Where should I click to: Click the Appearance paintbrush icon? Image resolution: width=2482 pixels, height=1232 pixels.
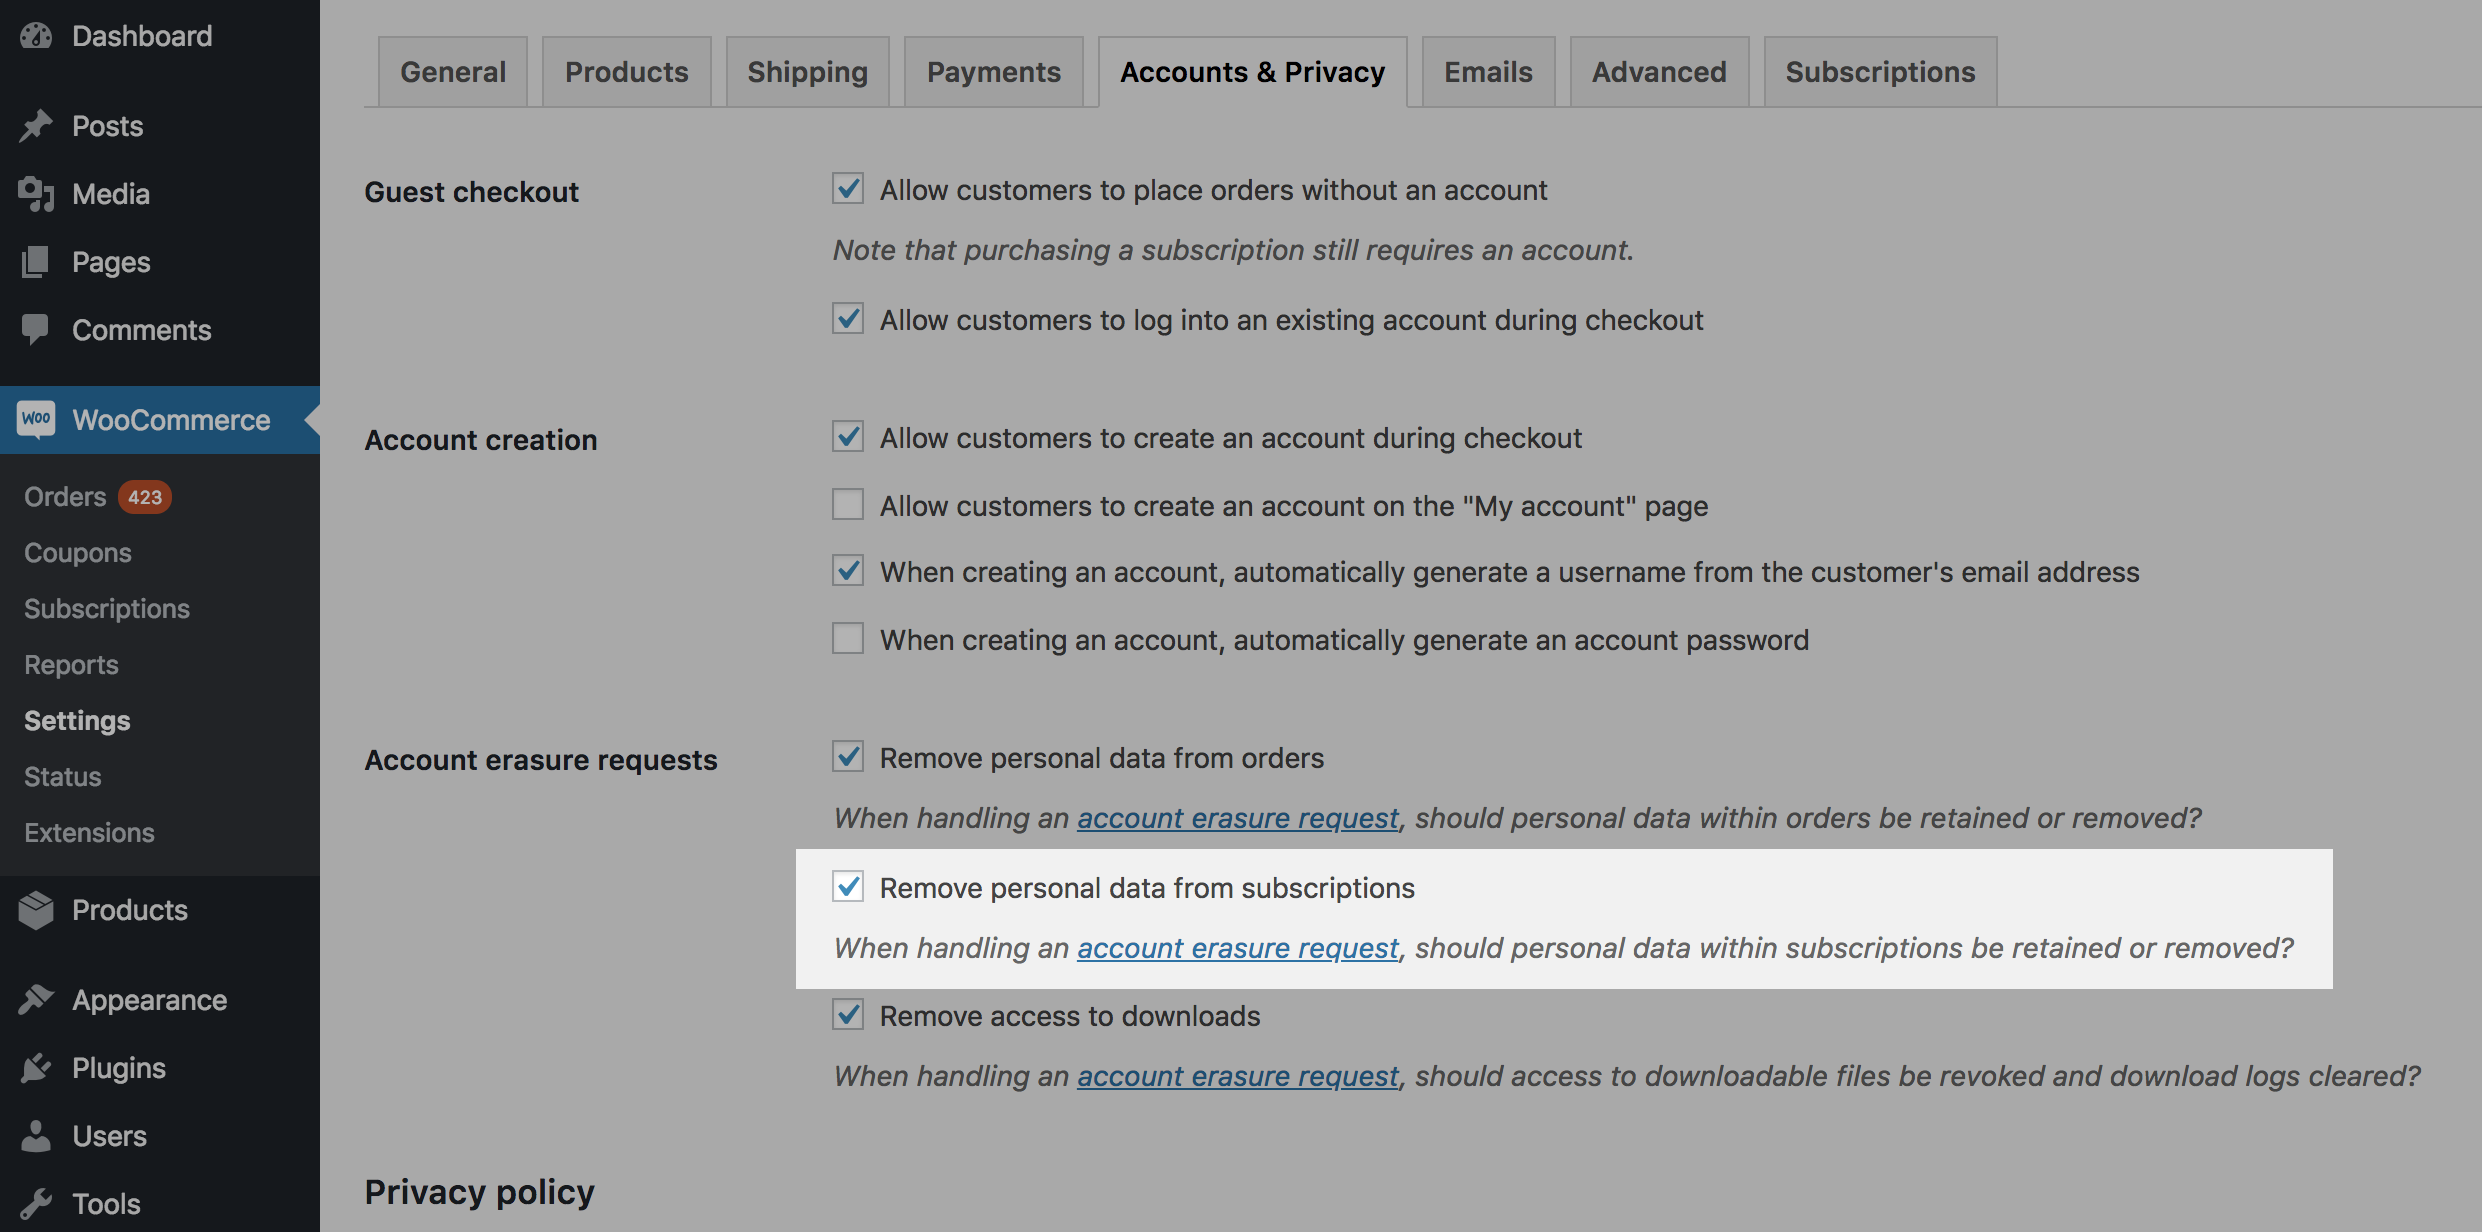pyautogui.click(x=36, y=1000)
